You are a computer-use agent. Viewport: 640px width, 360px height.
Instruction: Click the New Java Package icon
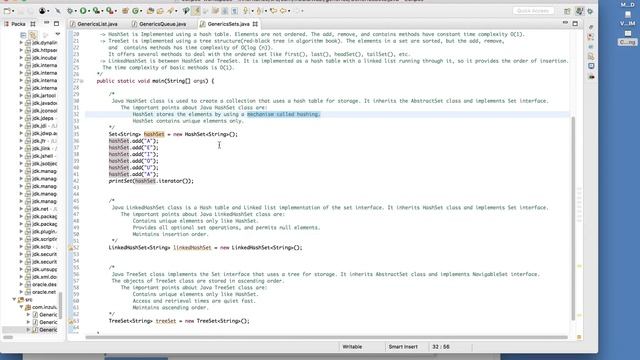[x=125, y=11]
